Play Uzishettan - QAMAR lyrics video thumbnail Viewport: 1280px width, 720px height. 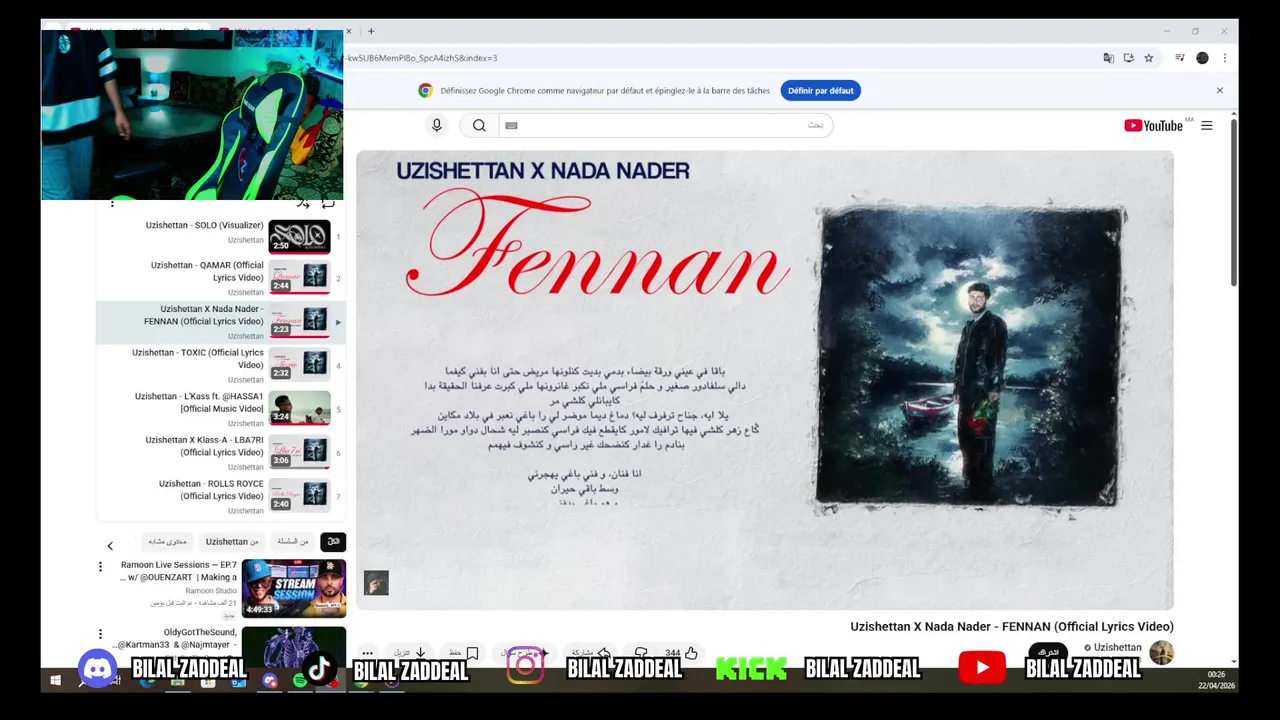[x=299, y=277]
